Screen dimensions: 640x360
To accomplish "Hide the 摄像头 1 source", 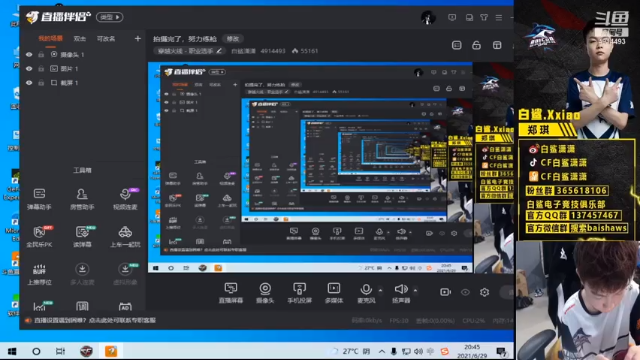I will 29,54.
